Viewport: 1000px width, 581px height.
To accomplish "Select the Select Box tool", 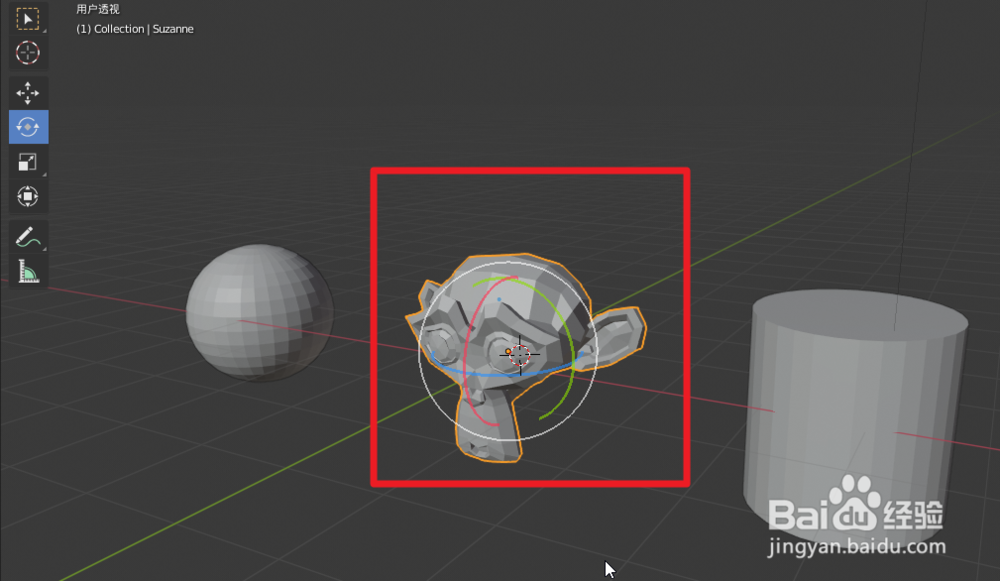I will point(27,18).
